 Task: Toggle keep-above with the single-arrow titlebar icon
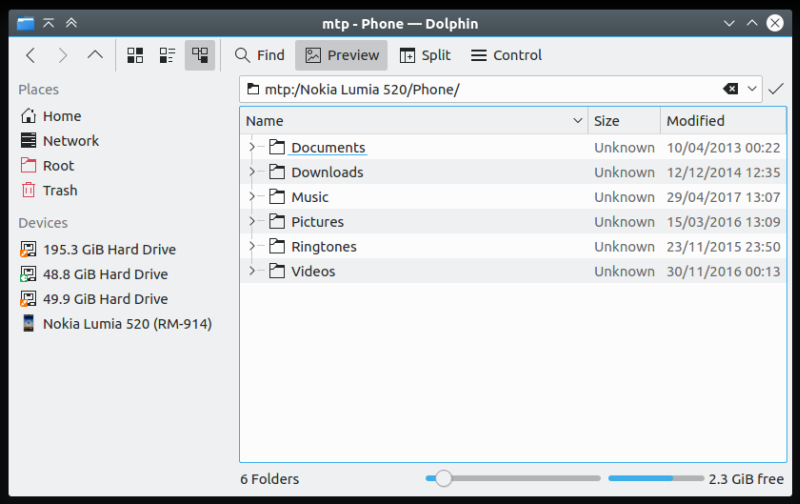[x=48, y=23]
